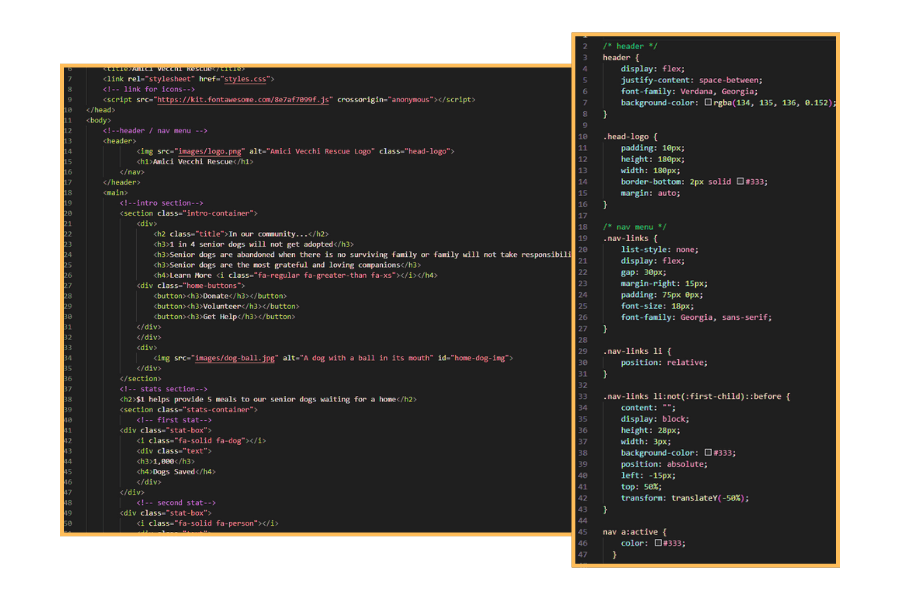Click the #333 swatch beside nav-links background-color

pyautogui.click(x=708, y=453)
